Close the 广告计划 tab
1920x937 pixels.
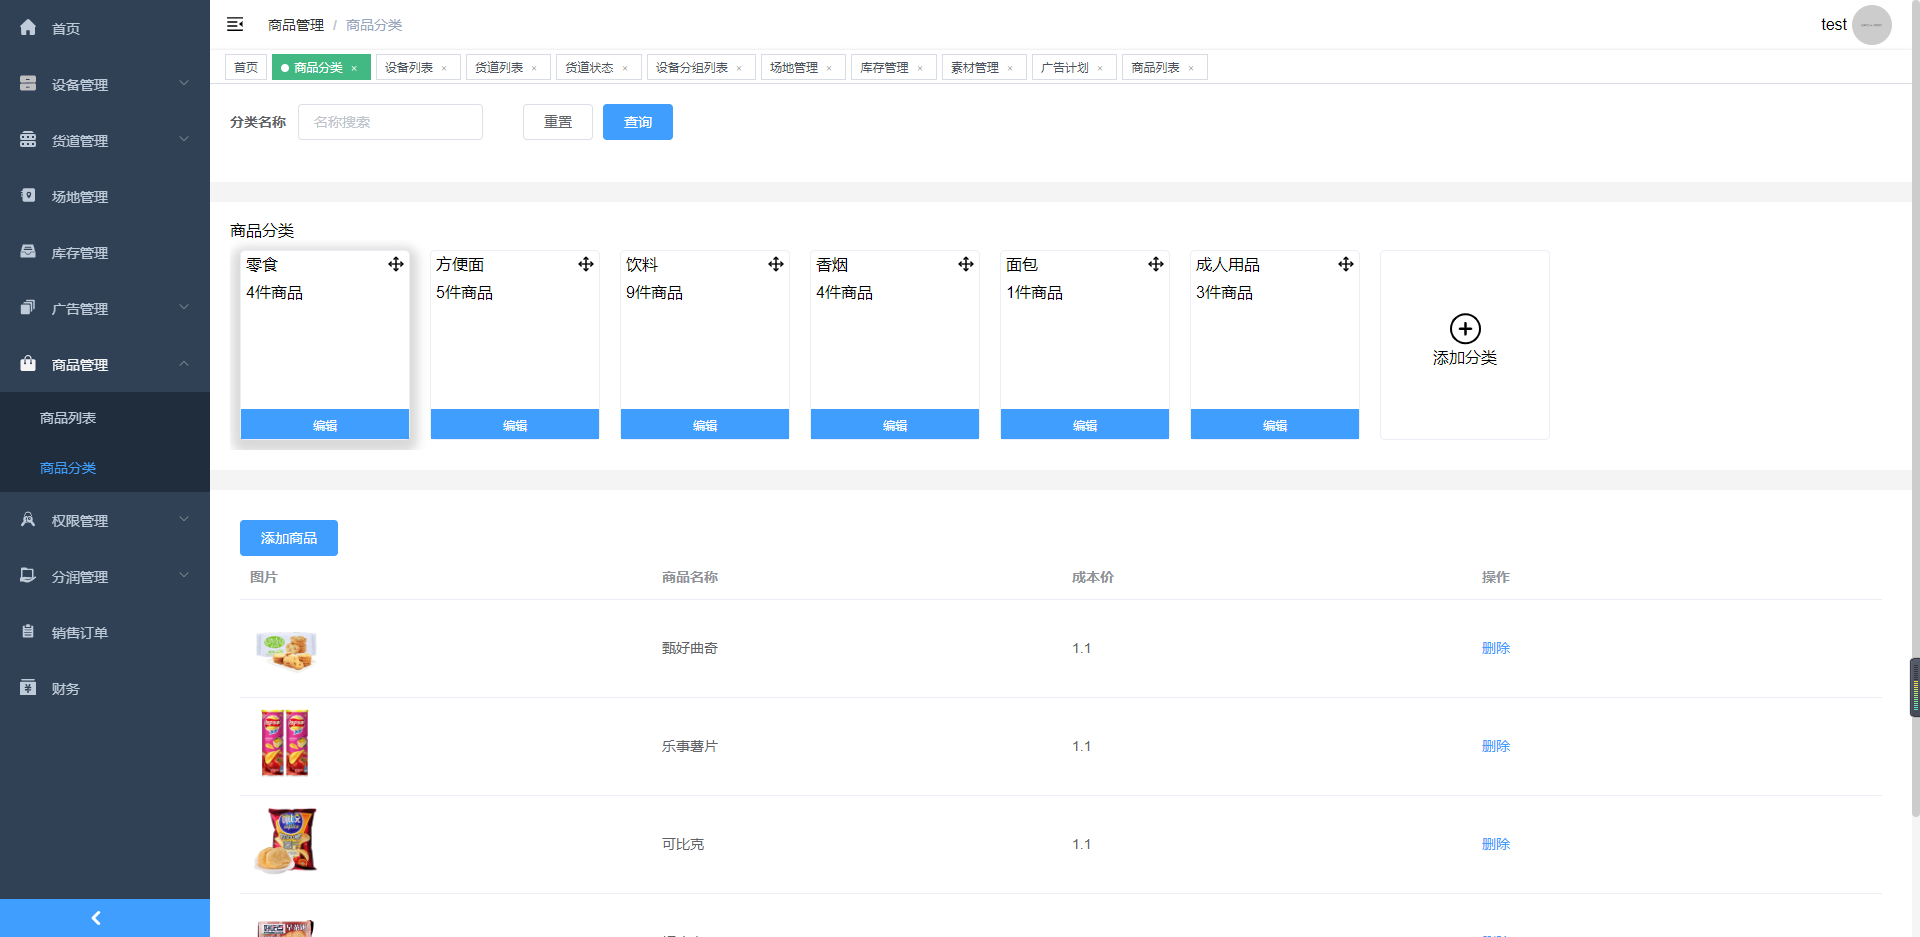(x=1100, y=68)
